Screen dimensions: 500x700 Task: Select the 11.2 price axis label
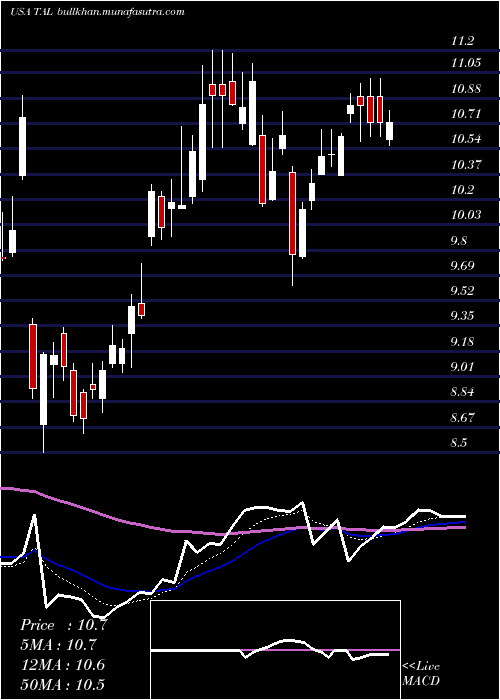click(x=462, y=42)
